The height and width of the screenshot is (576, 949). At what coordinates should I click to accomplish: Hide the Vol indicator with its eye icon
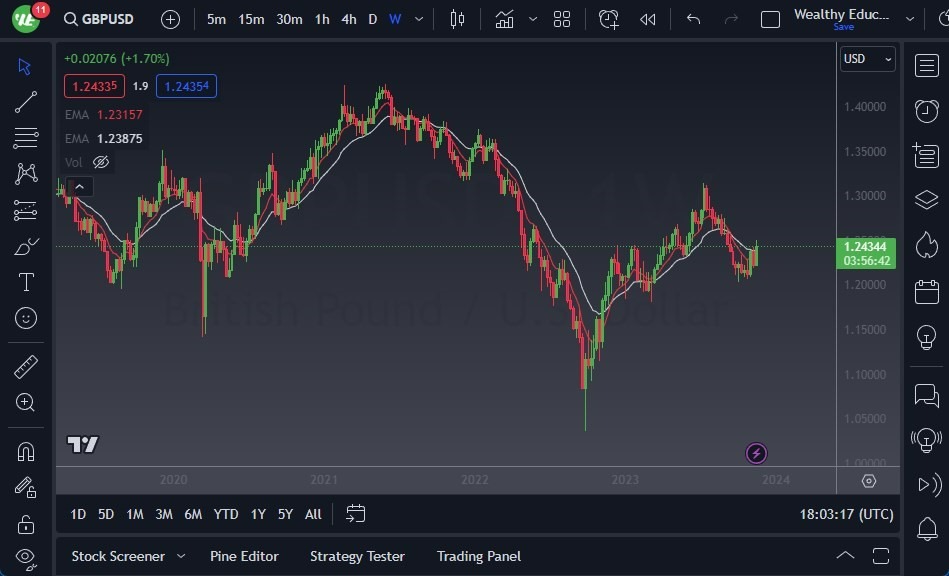(x=100, y=162)
